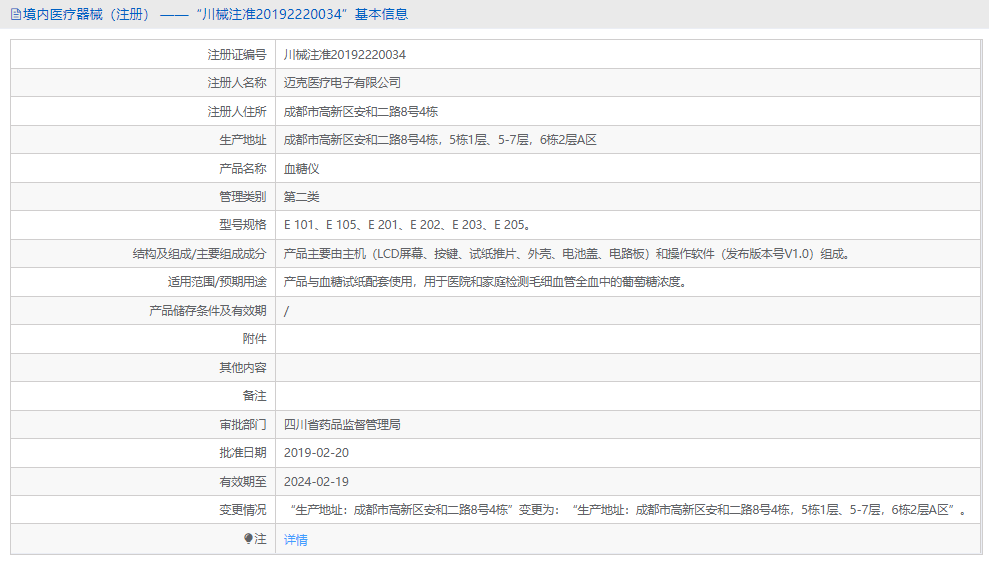Click the 产品储存条件及有效期 label
The image size is (989, 561).
click(x=208, y=311)
